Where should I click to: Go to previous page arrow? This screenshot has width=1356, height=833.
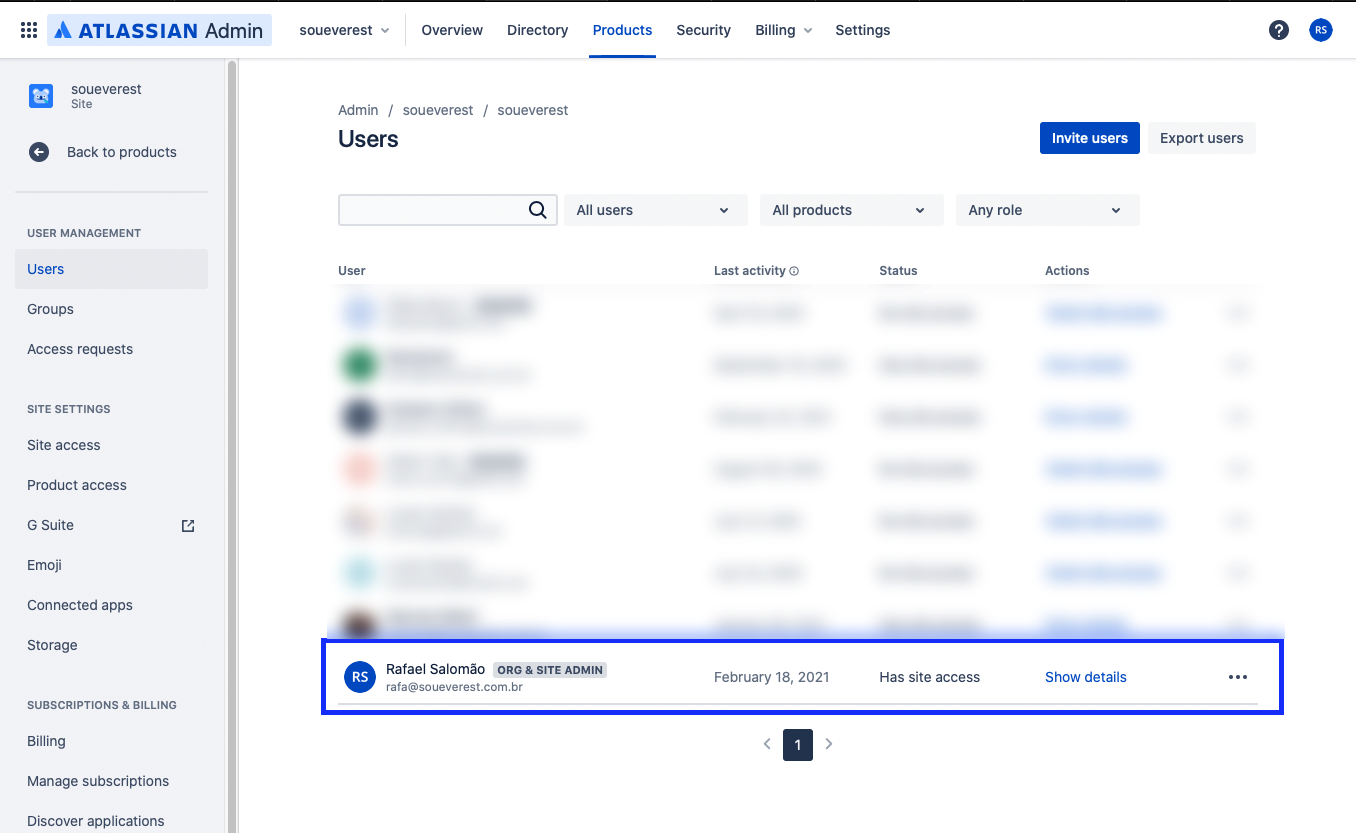click(x=767, y=744)
